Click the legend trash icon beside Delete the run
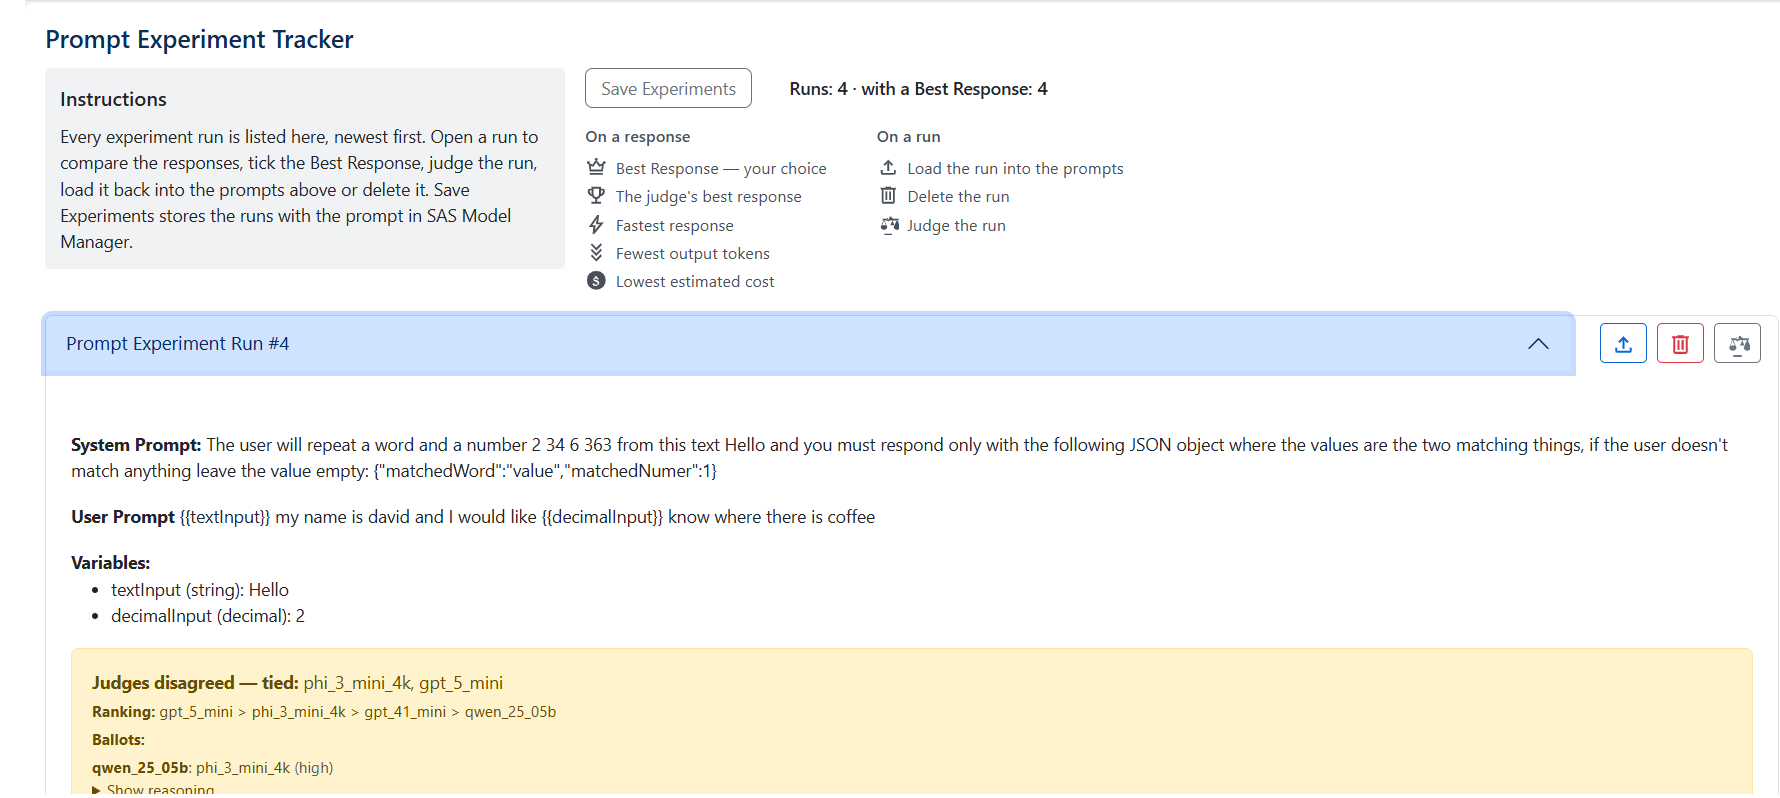 click(x=888, y=196)
